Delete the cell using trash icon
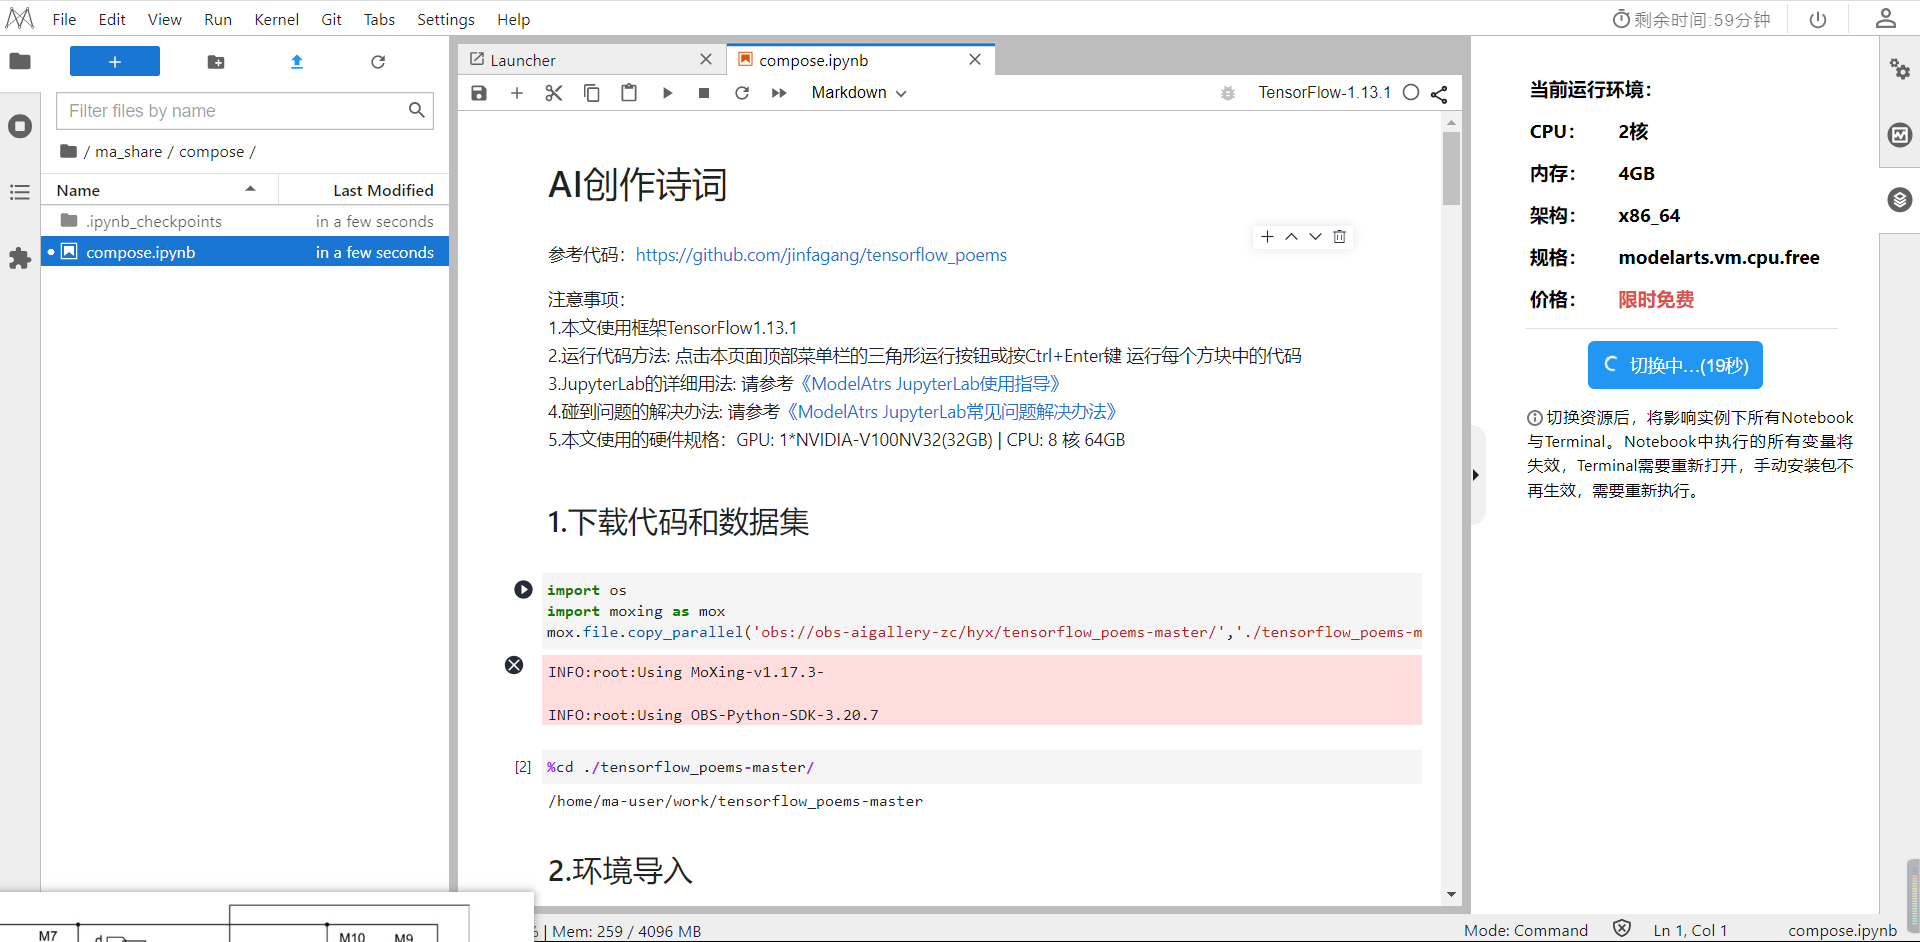This screenshot has width=1920, height=942. (x=1340, y=237)
